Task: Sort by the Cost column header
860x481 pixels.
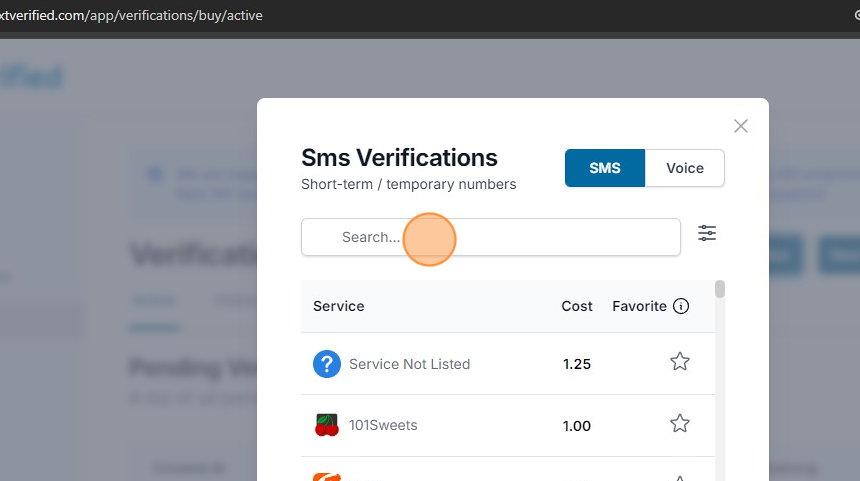Action: [x=577, y=306]
